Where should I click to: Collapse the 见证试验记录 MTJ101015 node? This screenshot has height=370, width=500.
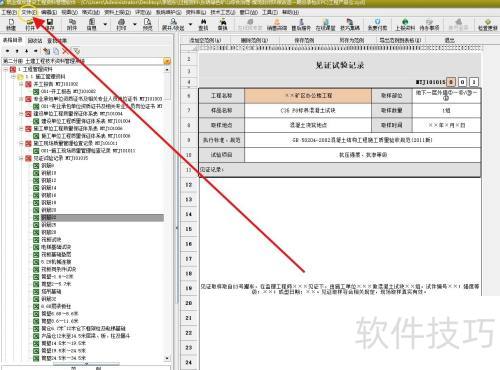click(x=21, y=158)
